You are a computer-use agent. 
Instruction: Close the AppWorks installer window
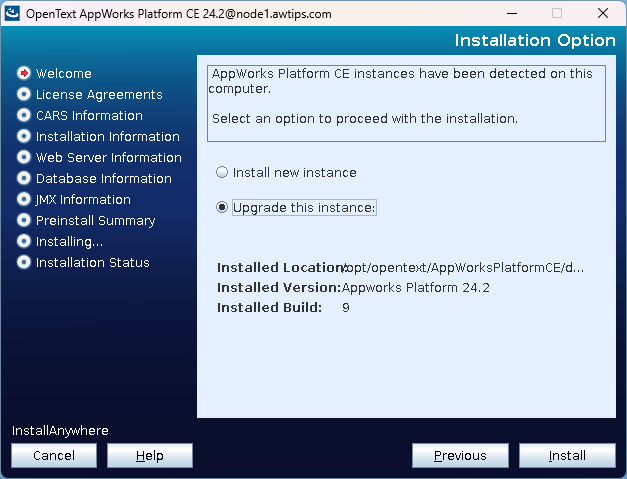[603, 14]
